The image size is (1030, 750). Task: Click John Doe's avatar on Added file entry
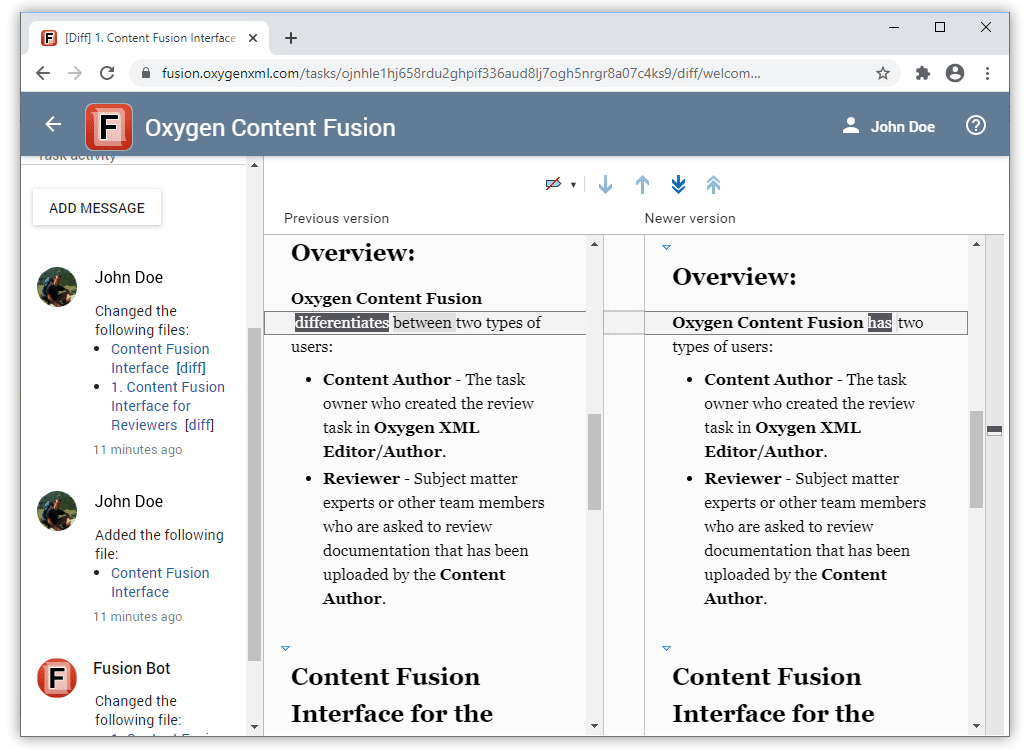(57, 511)
